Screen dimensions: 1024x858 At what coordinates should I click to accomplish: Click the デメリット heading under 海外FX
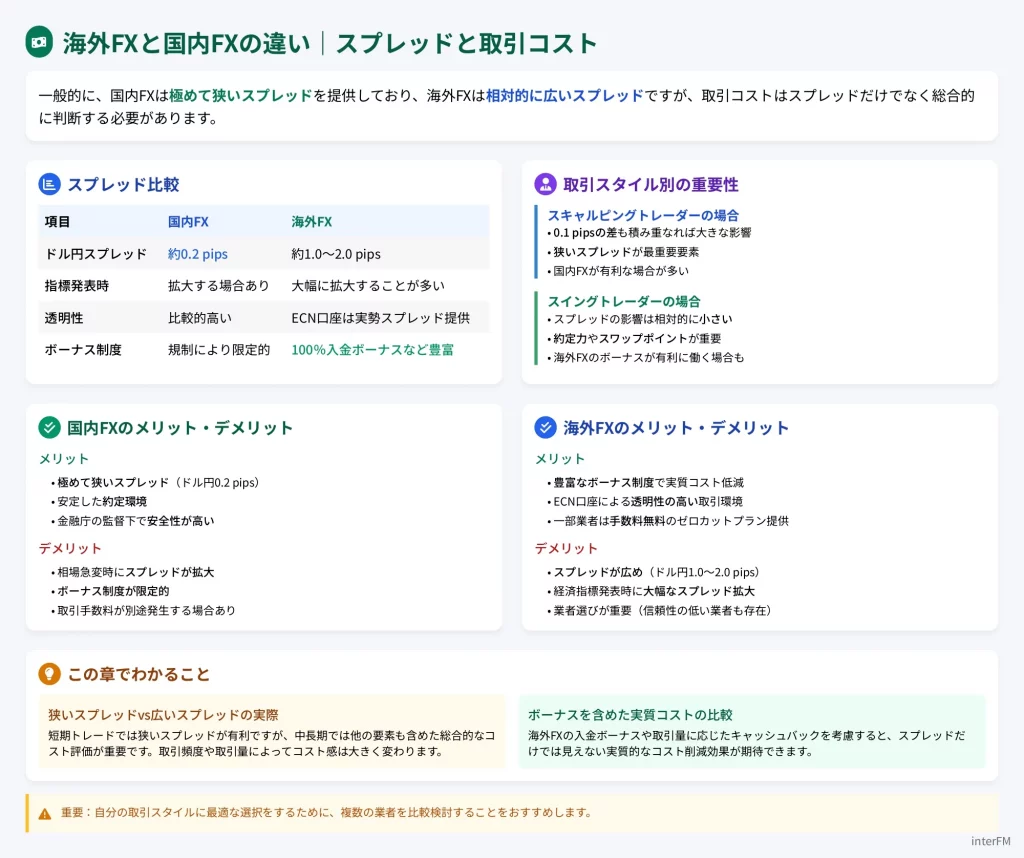pos(565,548)
